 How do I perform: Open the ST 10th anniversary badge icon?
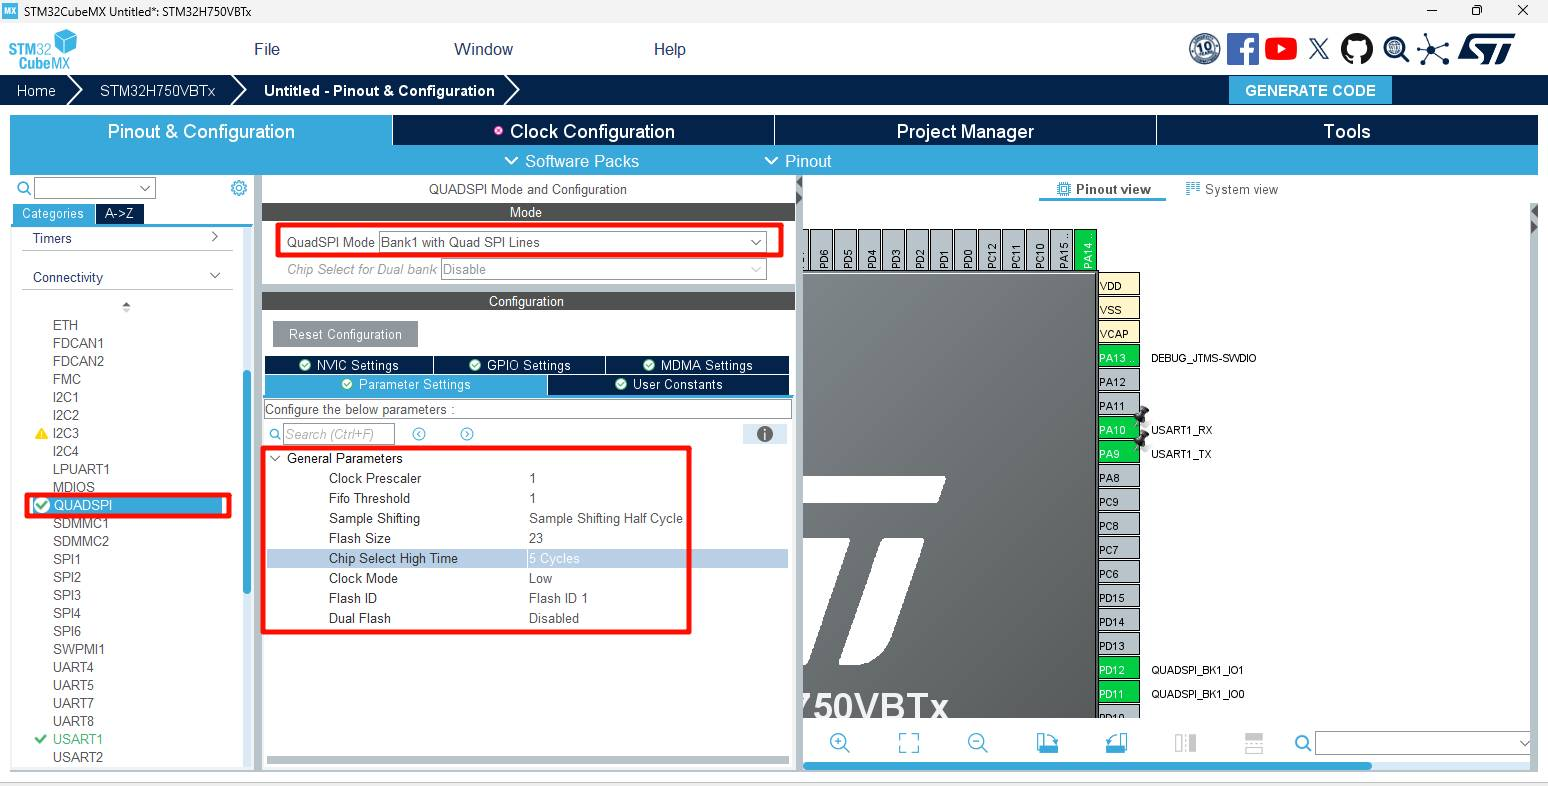(x=1205, y=49)
